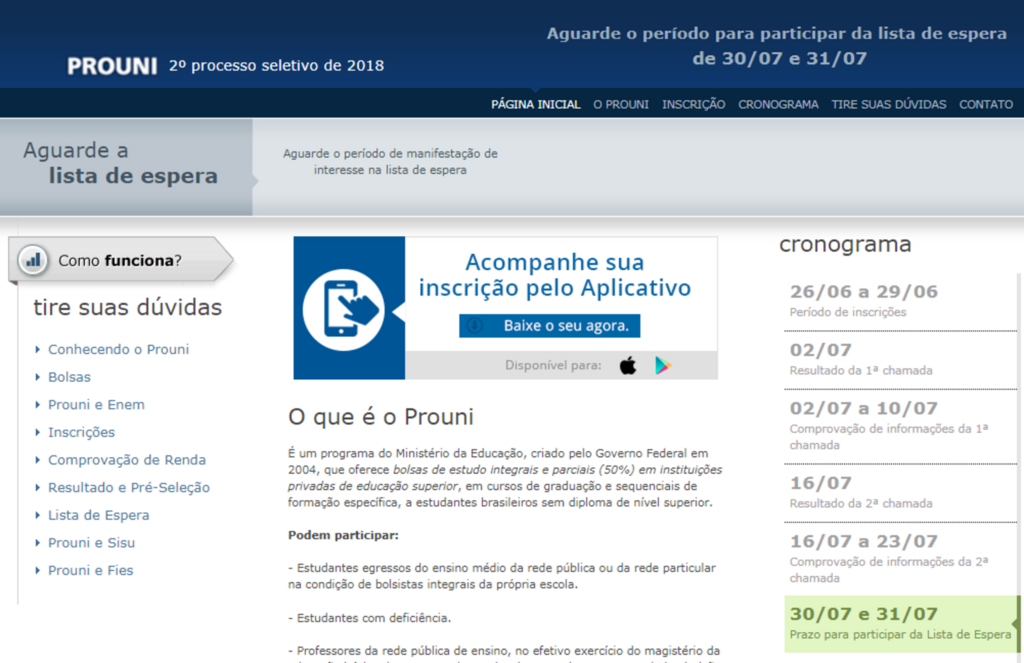This screenshot has width=1024, height=663.
Task: Click the Google Play store icon
Action: point(662,367)
